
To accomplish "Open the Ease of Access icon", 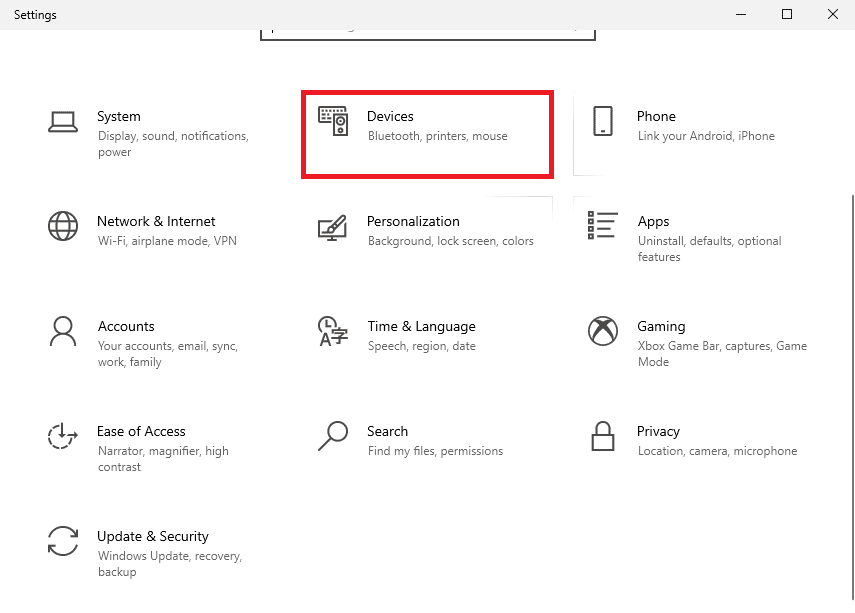I will pos(63,436).
